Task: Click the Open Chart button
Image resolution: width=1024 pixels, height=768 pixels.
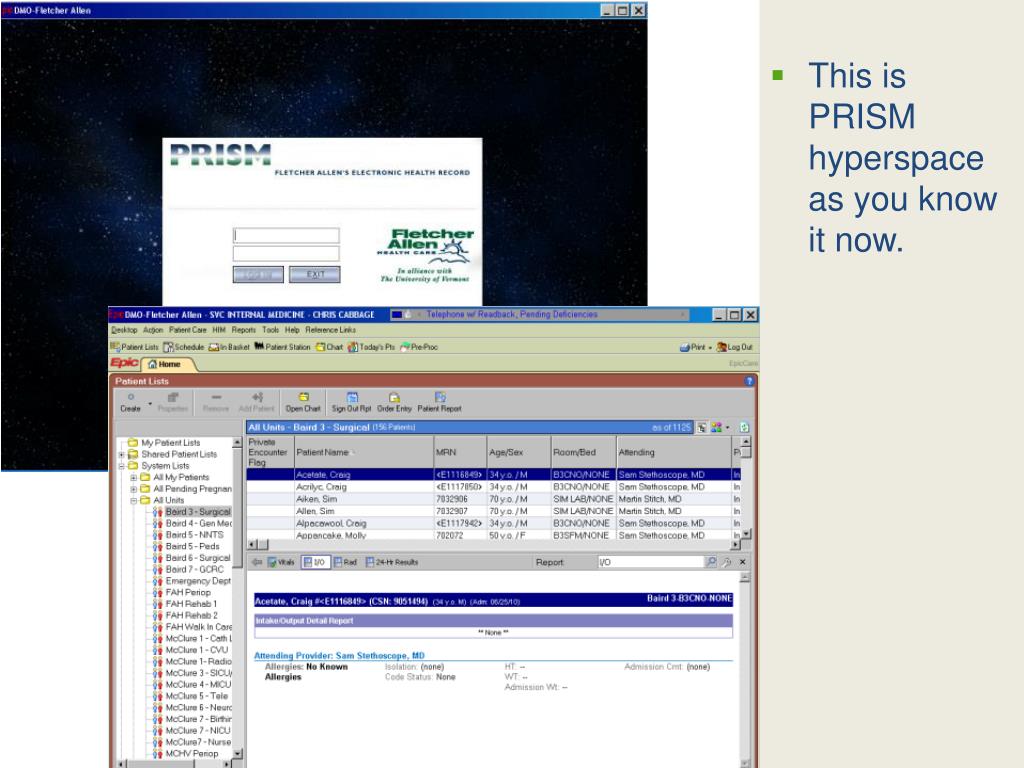Action: click(303, 402)
